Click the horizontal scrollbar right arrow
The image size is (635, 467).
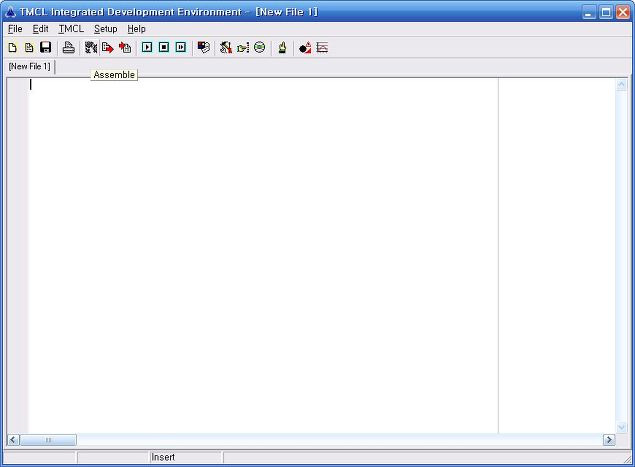[x=609, y=440]
